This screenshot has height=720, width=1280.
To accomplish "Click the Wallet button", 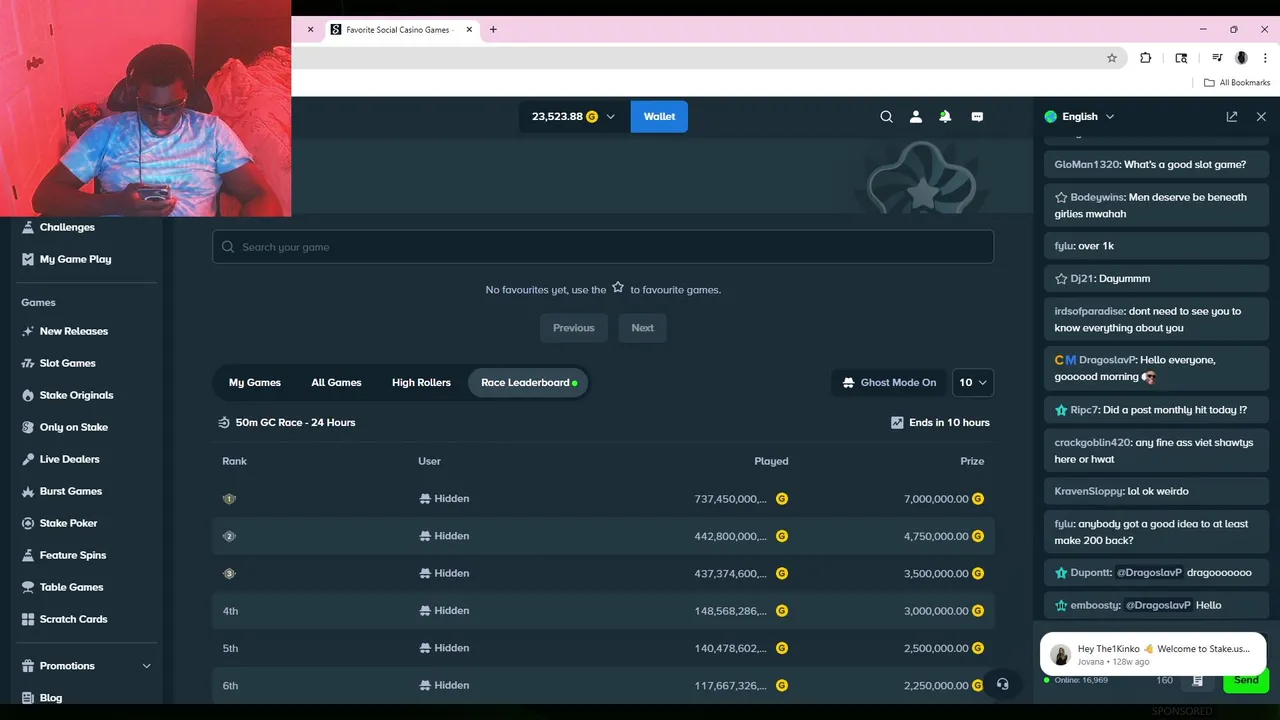I will [x=659, y=117].
